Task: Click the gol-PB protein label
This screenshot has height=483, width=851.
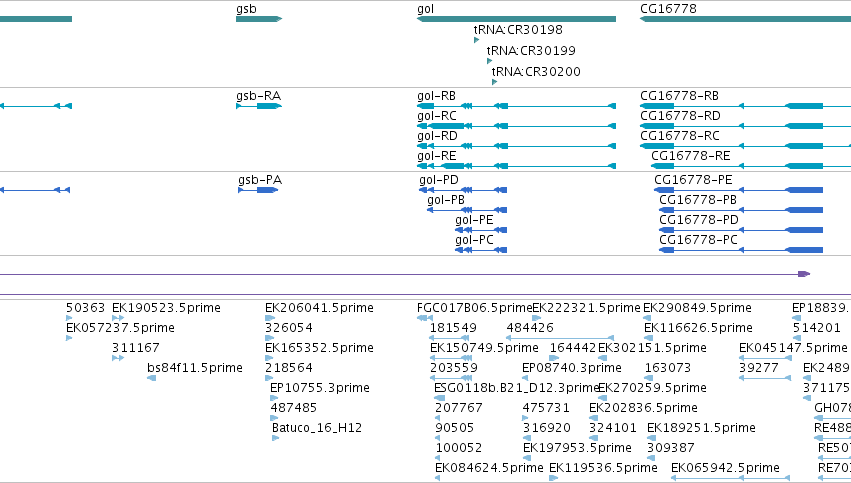Action: pos(446,200)
